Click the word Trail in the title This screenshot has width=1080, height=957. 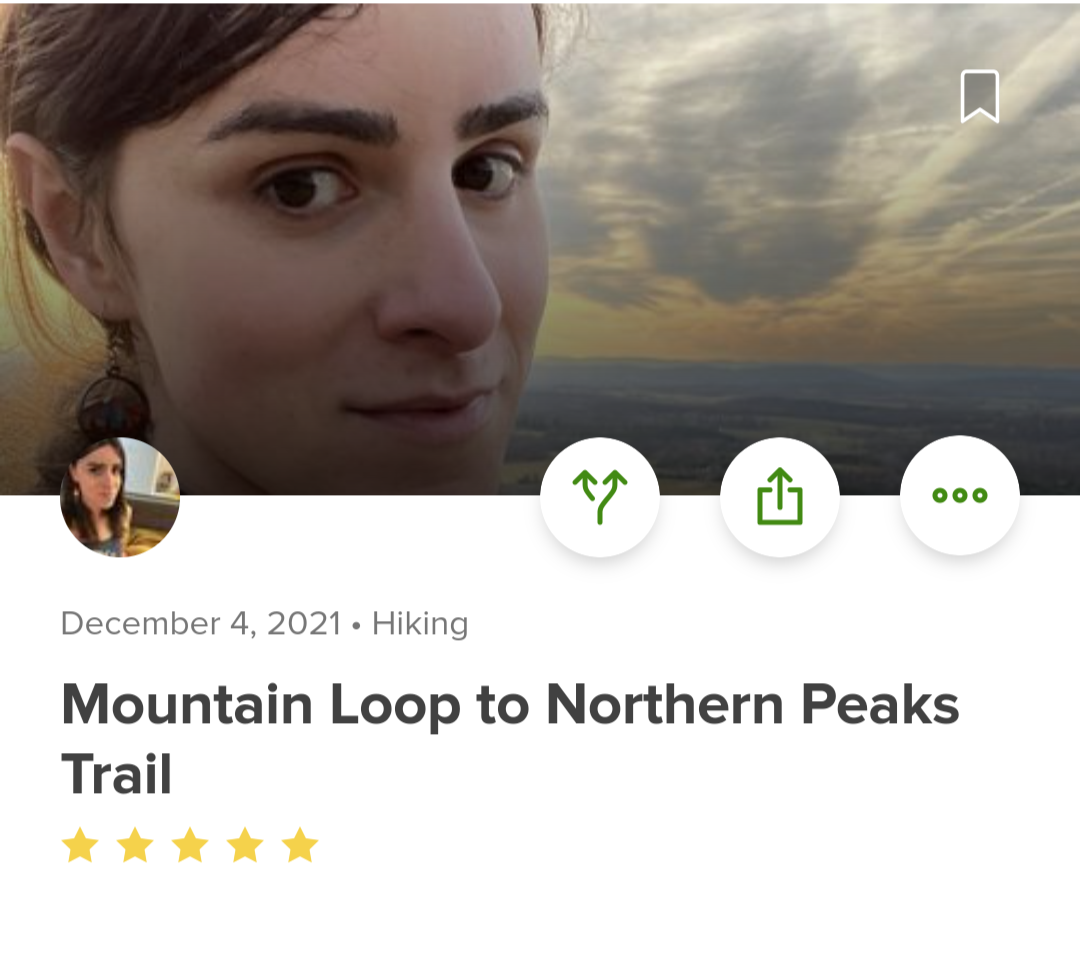point(117,775)
